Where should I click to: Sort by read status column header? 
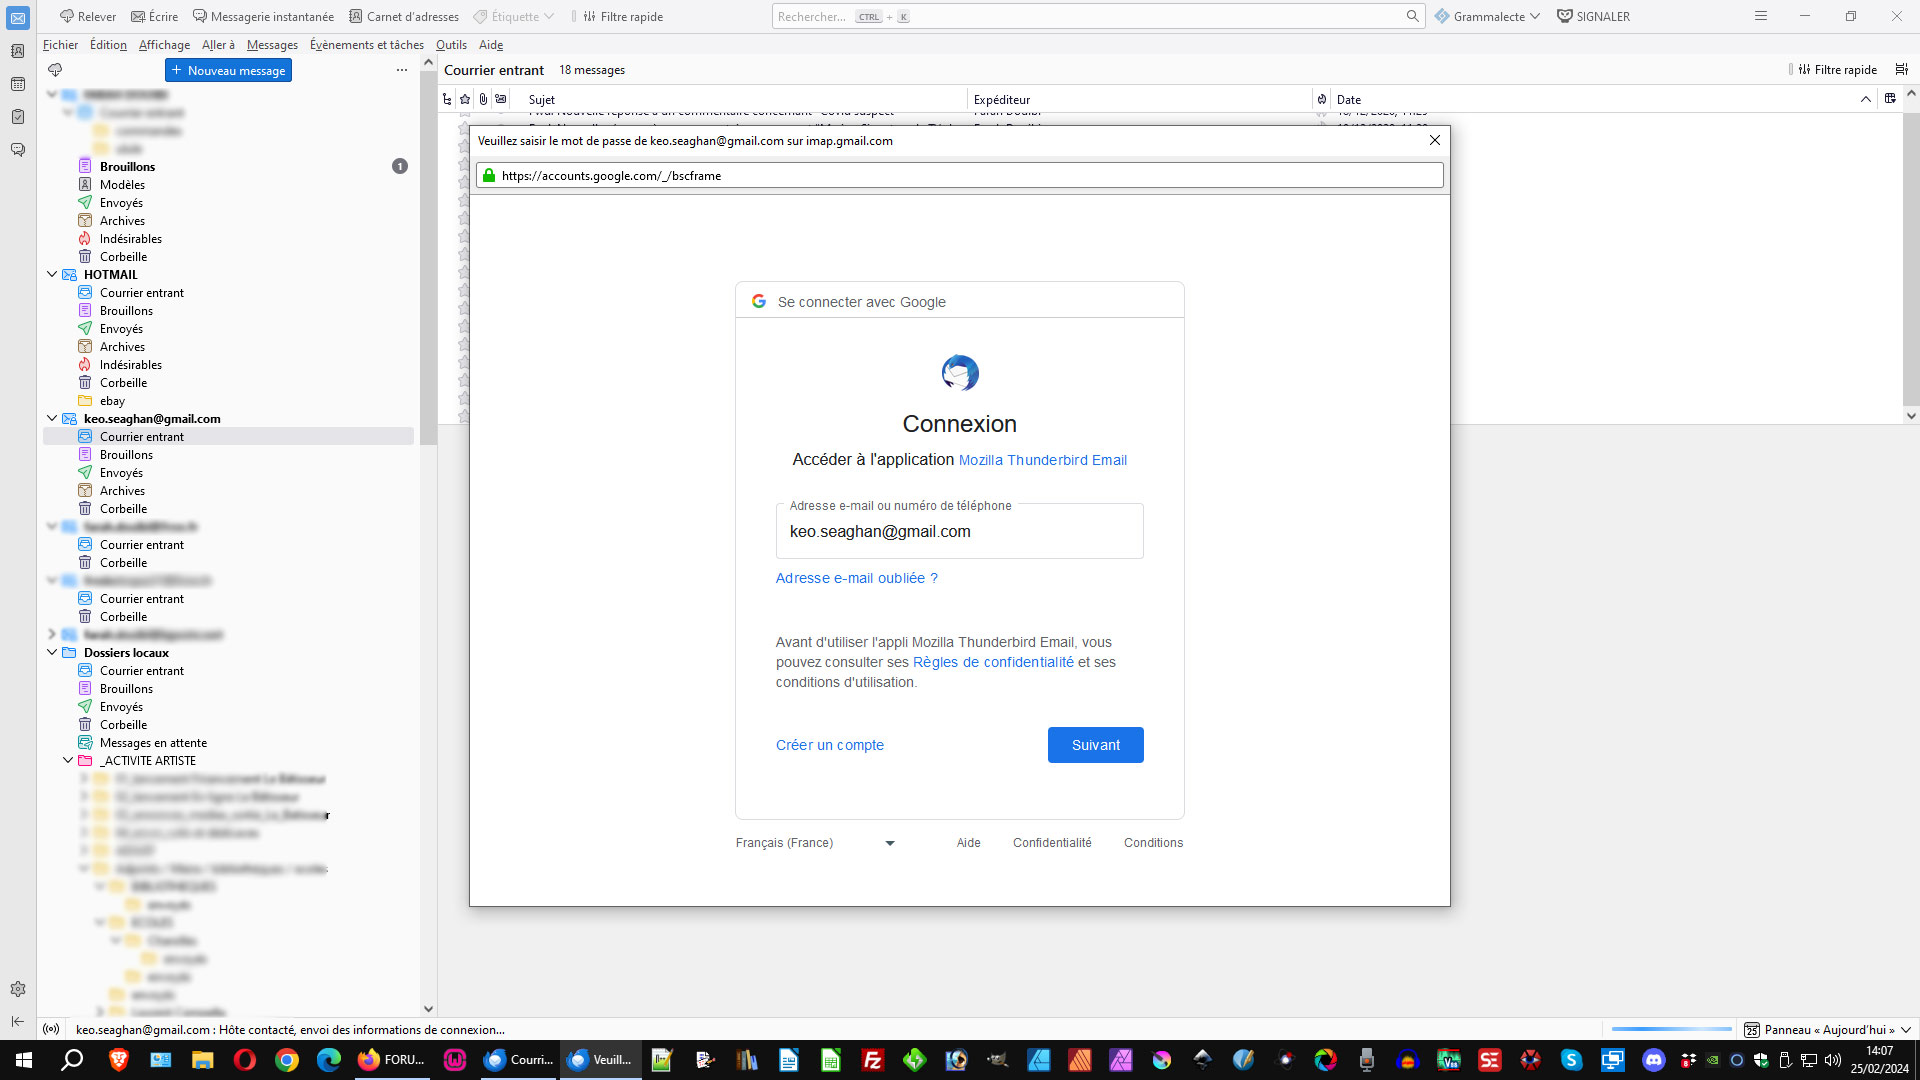click(501, 99)
